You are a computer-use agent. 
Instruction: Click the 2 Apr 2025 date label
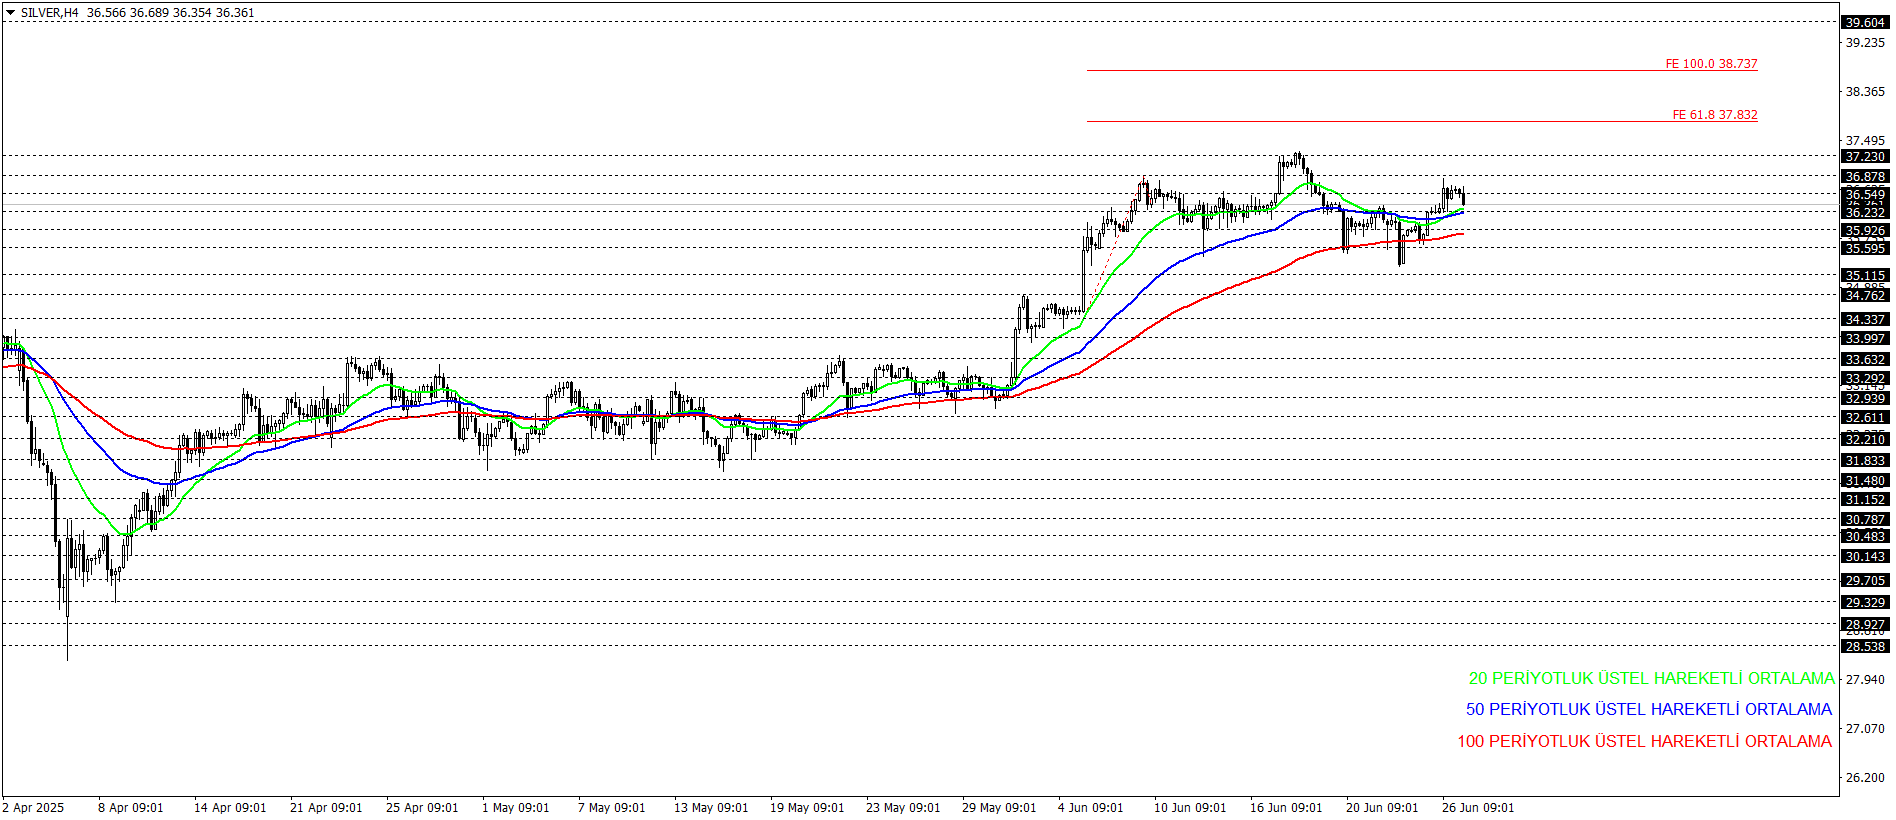tap(33, 808)
